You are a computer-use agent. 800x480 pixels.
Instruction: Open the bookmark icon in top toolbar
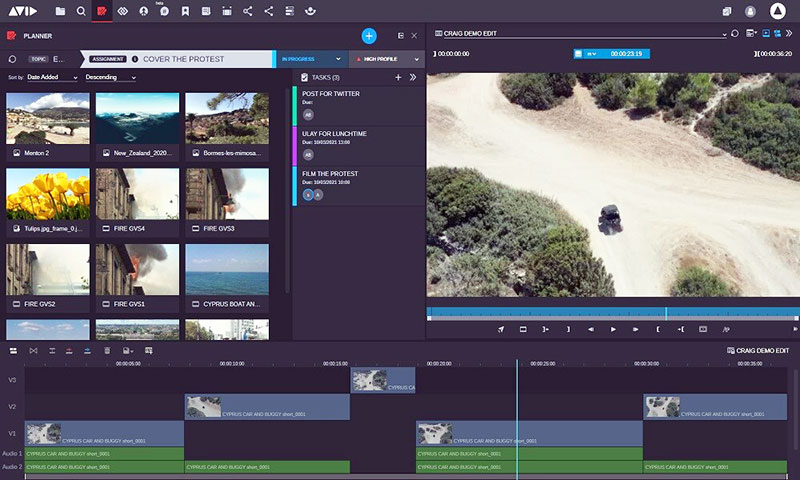pos(185,11)
